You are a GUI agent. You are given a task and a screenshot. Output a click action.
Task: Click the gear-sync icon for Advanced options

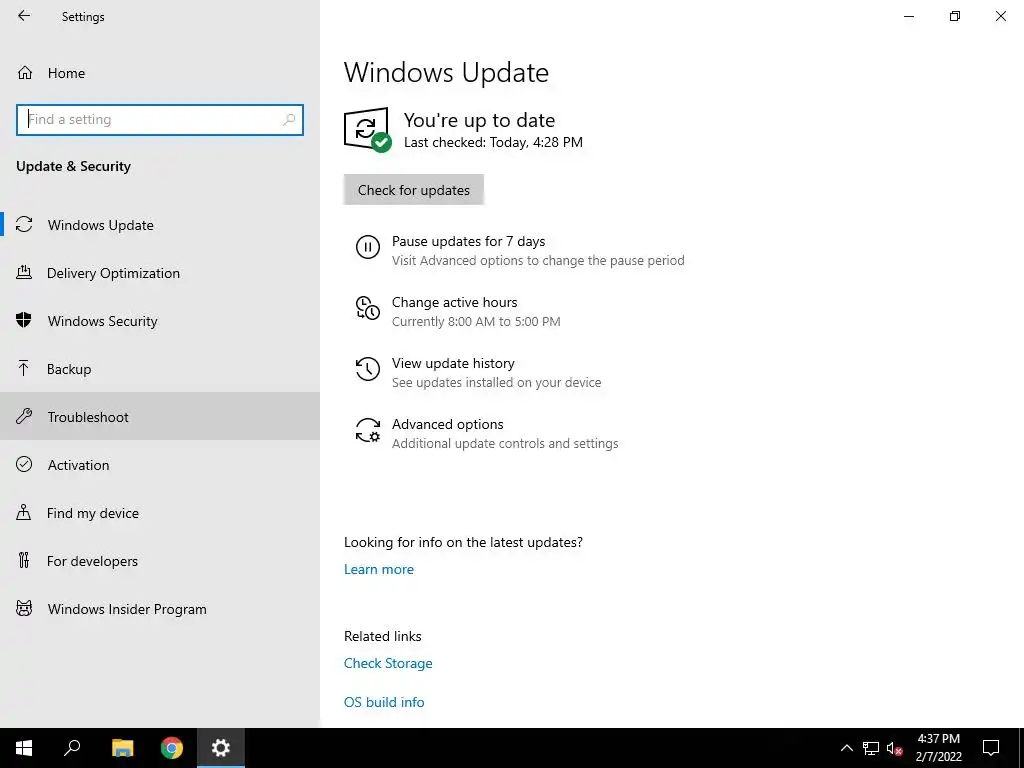pyautogui.click(x=368, y=430)
